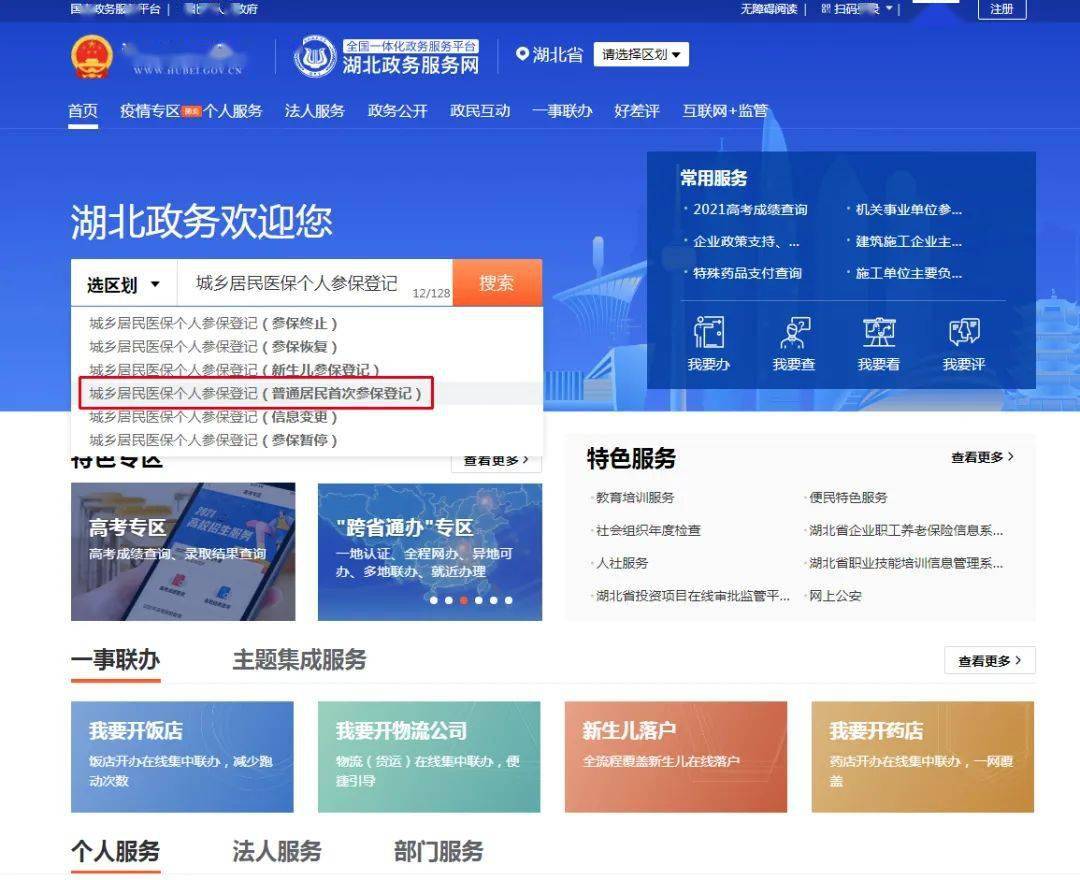Open the 我要查 service icon
This screenshot has height=880, width=1080.
point(794,344)
